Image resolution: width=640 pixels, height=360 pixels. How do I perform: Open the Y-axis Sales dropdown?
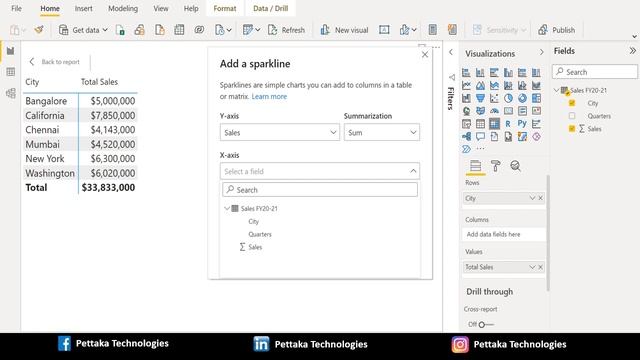click(x=280, y=132)
